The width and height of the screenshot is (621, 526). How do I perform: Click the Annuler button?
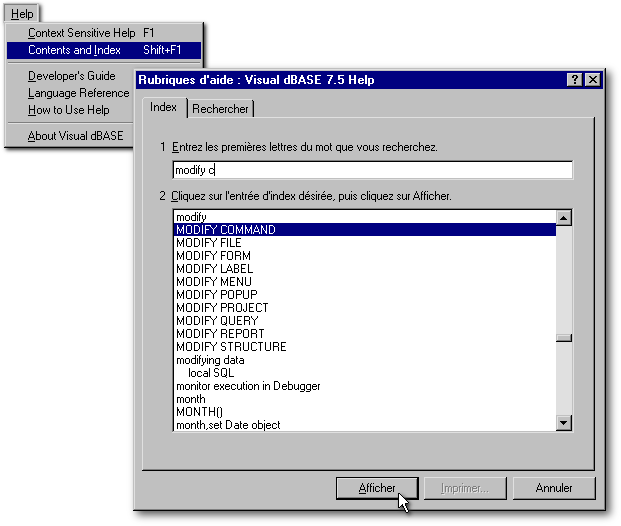[x=554, y=488]
